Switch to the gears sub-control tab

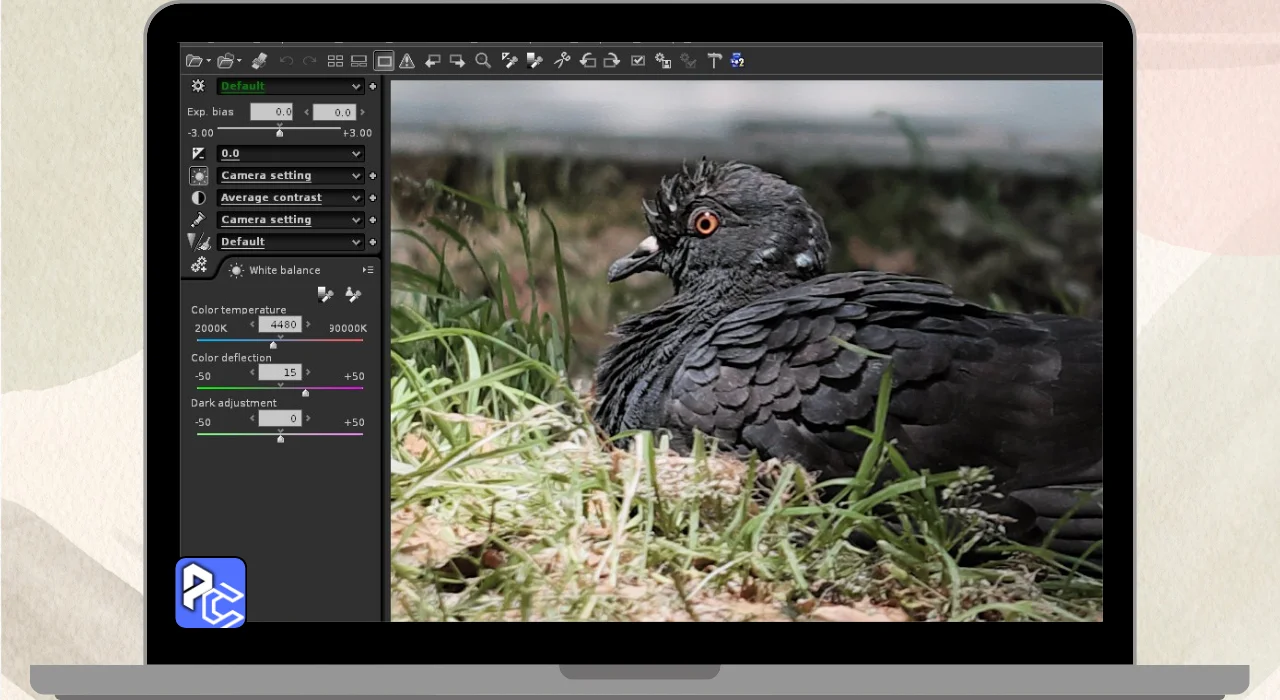coord(199,265)
